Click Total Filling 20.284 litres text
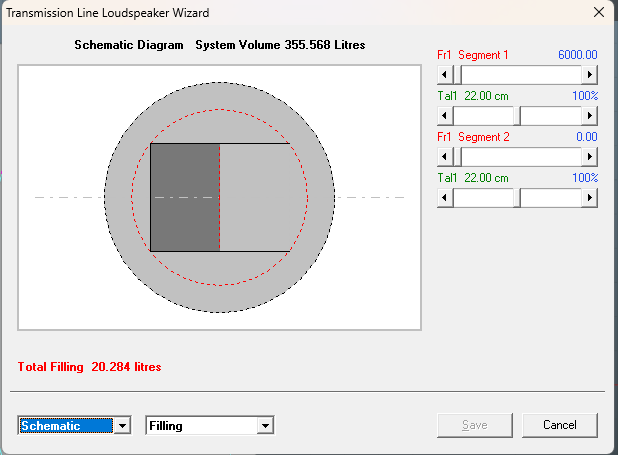 tap(89, 367)
